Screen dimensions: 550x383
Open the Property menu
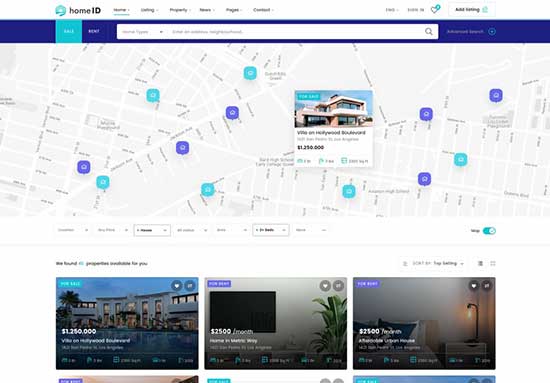tap(180, 10)
